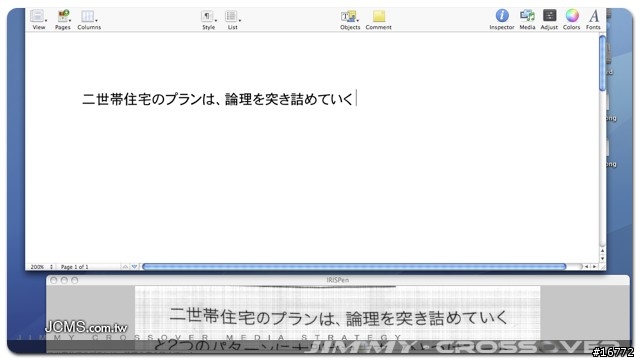Open the Media browser
Viewport: 640px width, 360px height.
[527, 19]
